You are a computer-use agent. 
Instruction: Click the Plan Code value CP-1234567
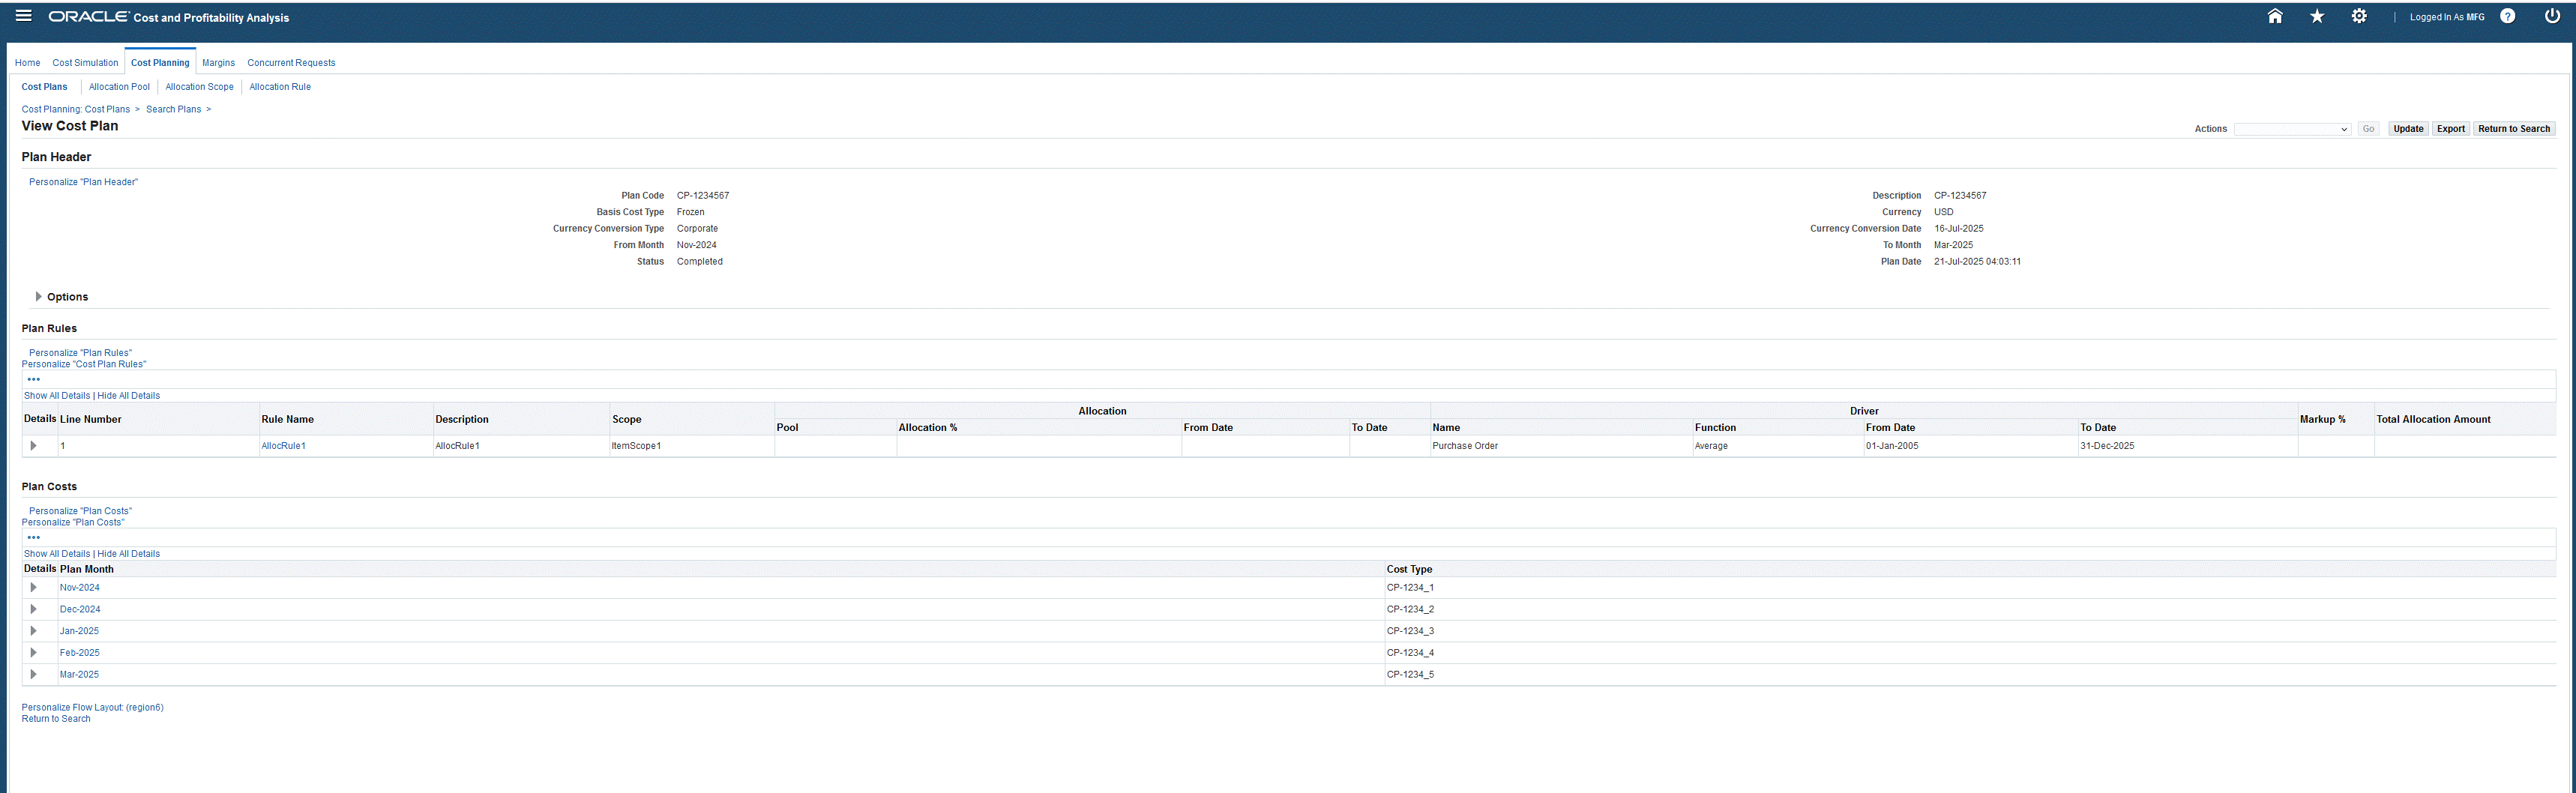coord(703,196)
